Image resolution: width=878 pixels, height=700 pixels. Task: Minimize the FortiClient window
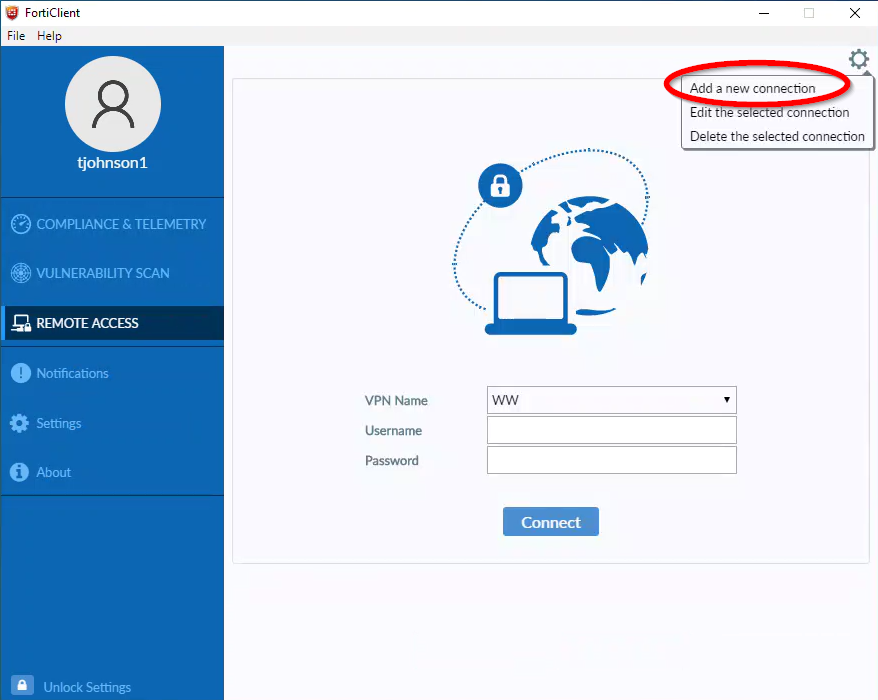tap(764, 13)
